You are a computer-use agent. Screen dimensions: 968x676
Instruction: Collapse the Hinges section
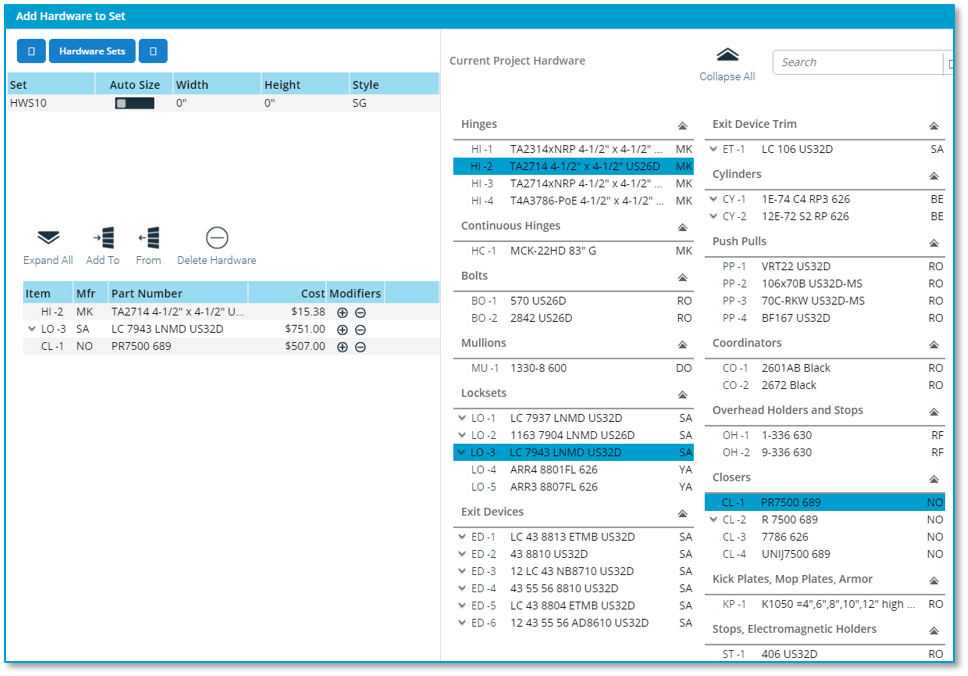(682, 126)
